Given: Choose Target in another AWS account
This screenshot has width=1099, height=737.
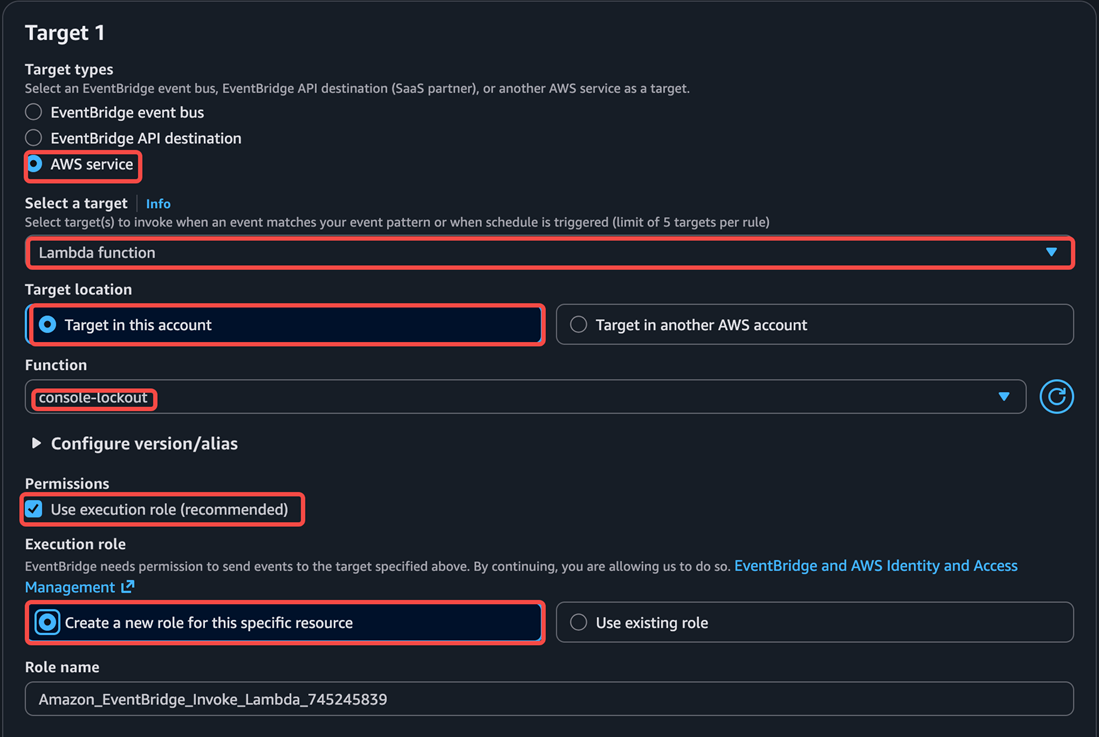Looking at the screenshot, I should pos(578,325).
